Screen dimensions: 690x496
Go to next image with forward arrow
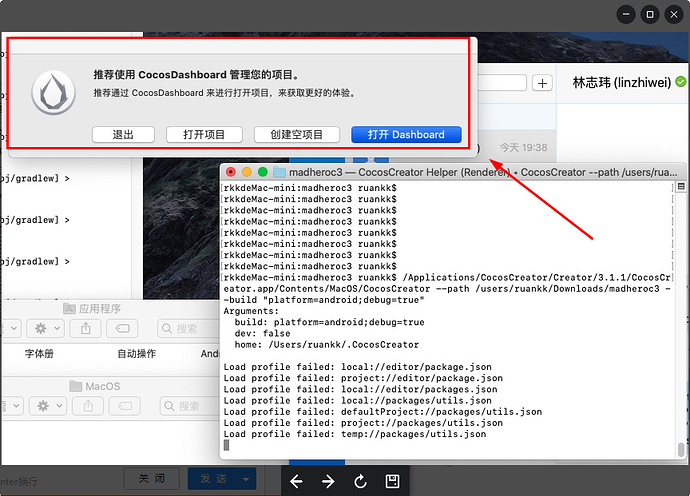[328, 481]
